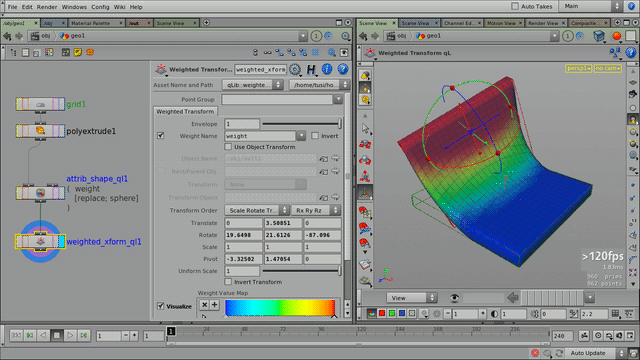640x360 pixels.
Task: Open the /home/tusi asset path dropdown
Action: (x=319, y=84)
